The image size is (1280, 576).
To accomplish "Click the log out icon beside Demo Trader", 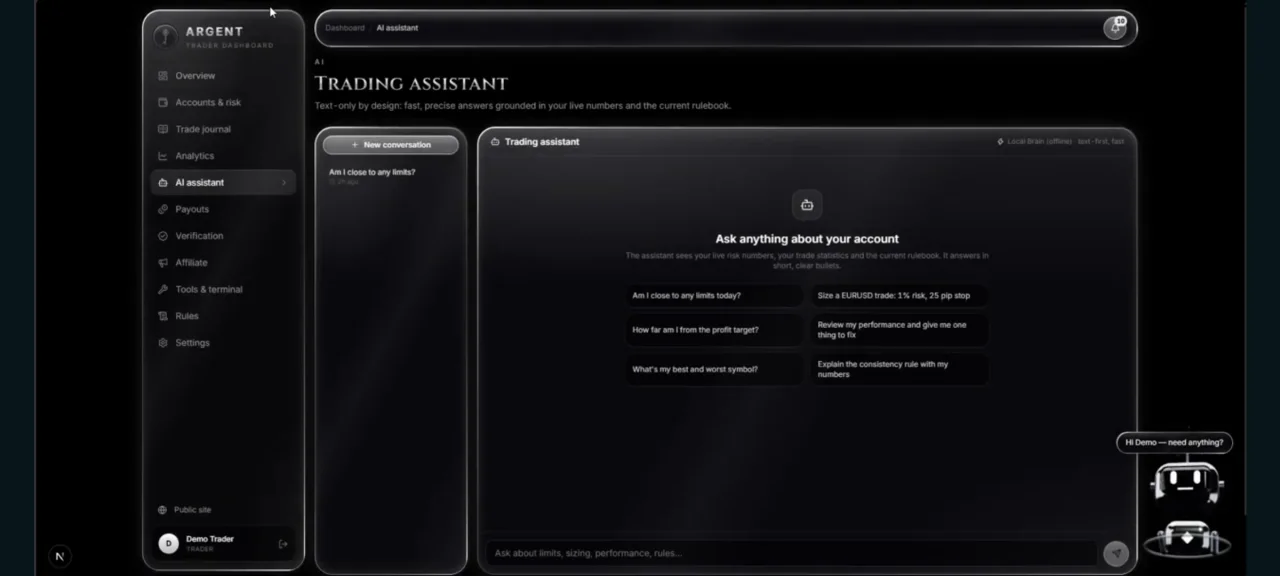I will pyautogui.click(x=283, y=544).
